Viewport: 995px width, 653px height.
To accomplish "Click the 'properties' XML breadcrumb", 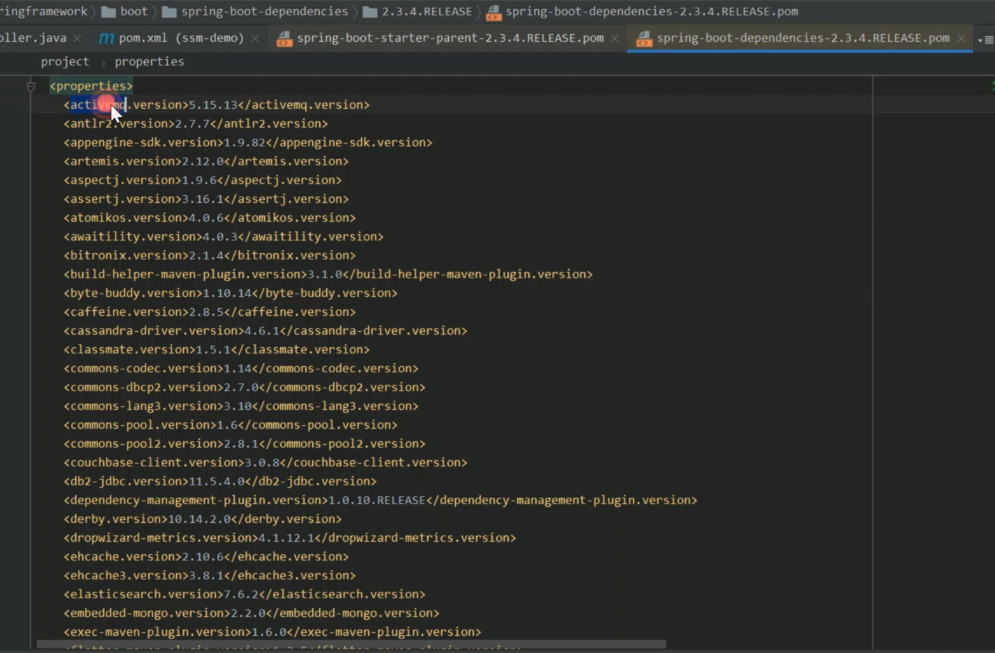I will tap(149, 62).
